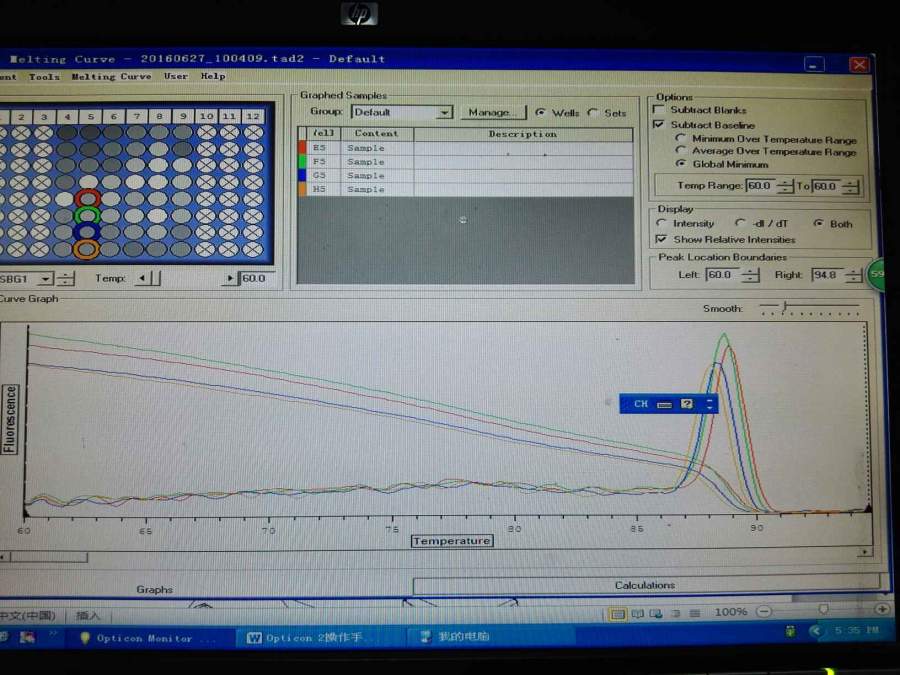
Task: Click the Right peak boundary stepper
Action: [854, 276]
